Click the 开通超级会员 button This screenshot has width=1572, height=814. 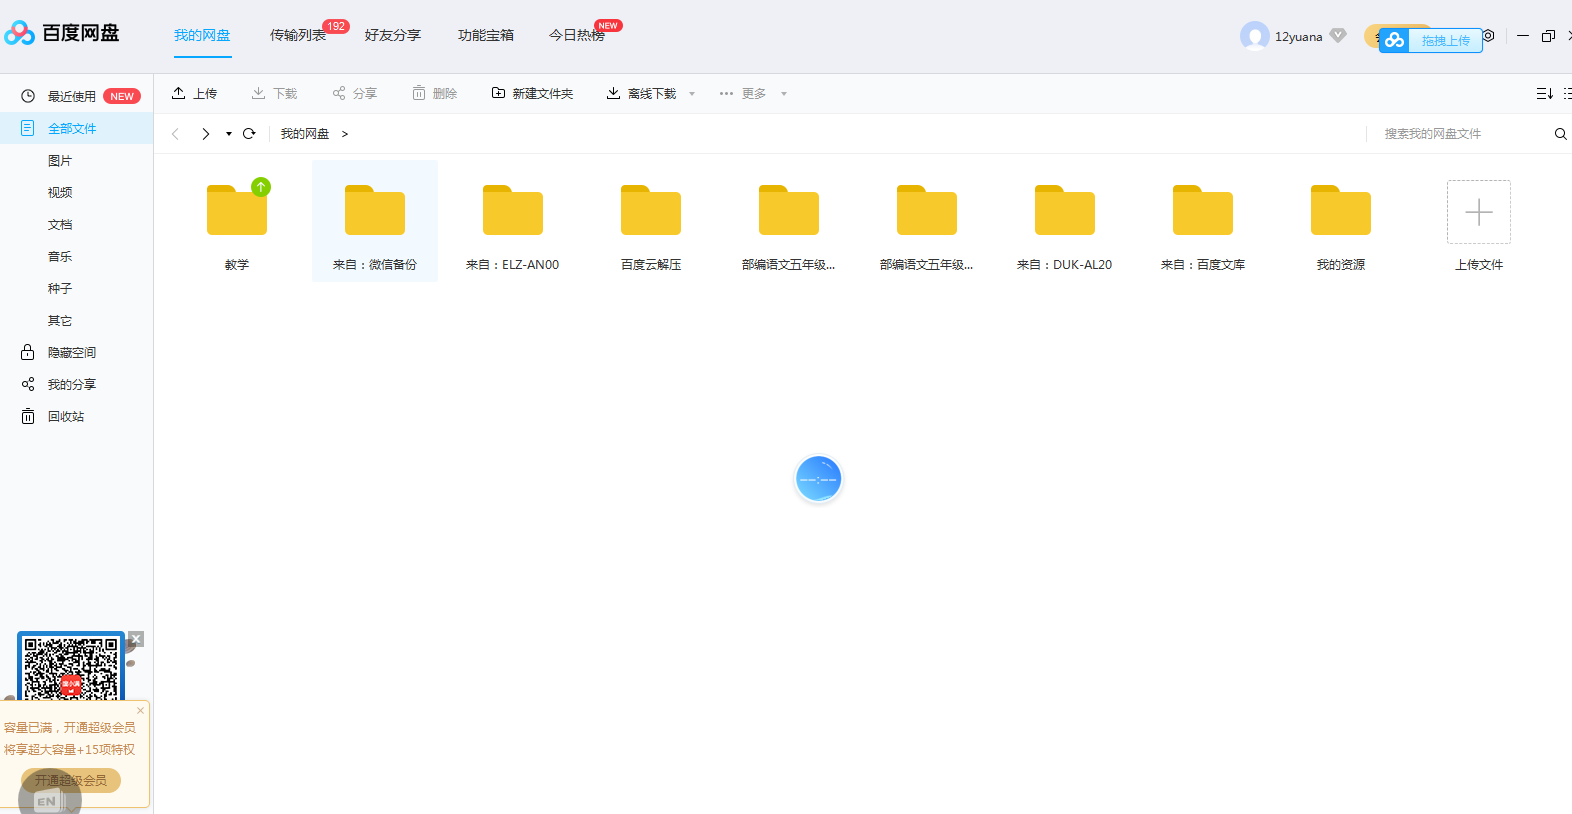[71, 780]
